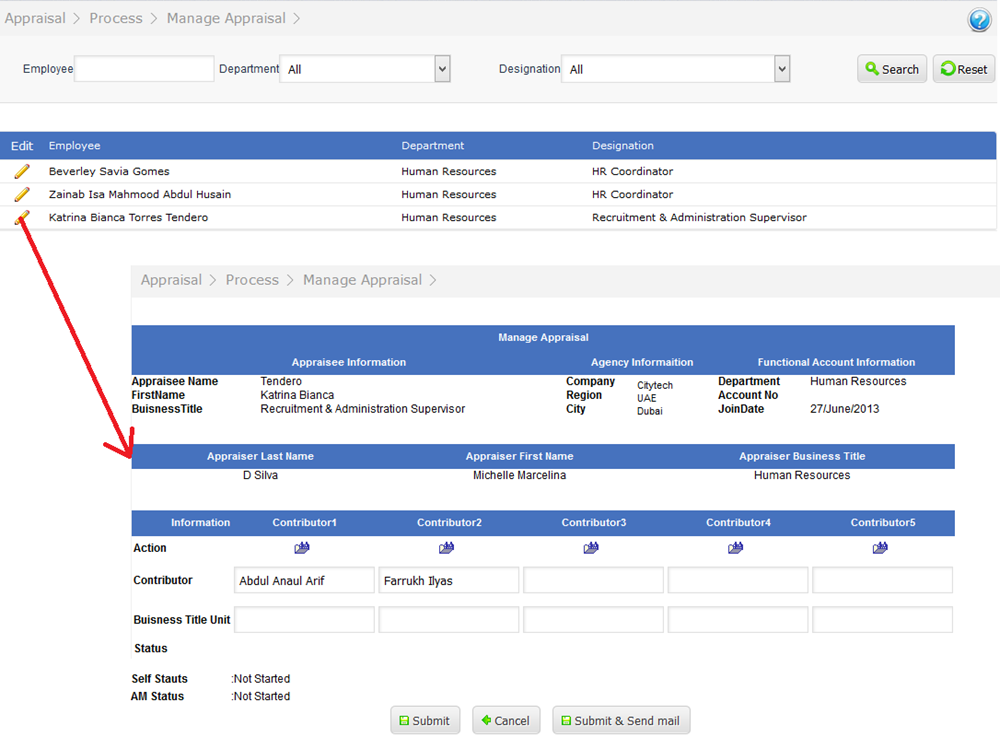Click Manage Appraisal in the top breadcrumb
The width and height of the screenshot is (1000, 749).
[226, 18]
